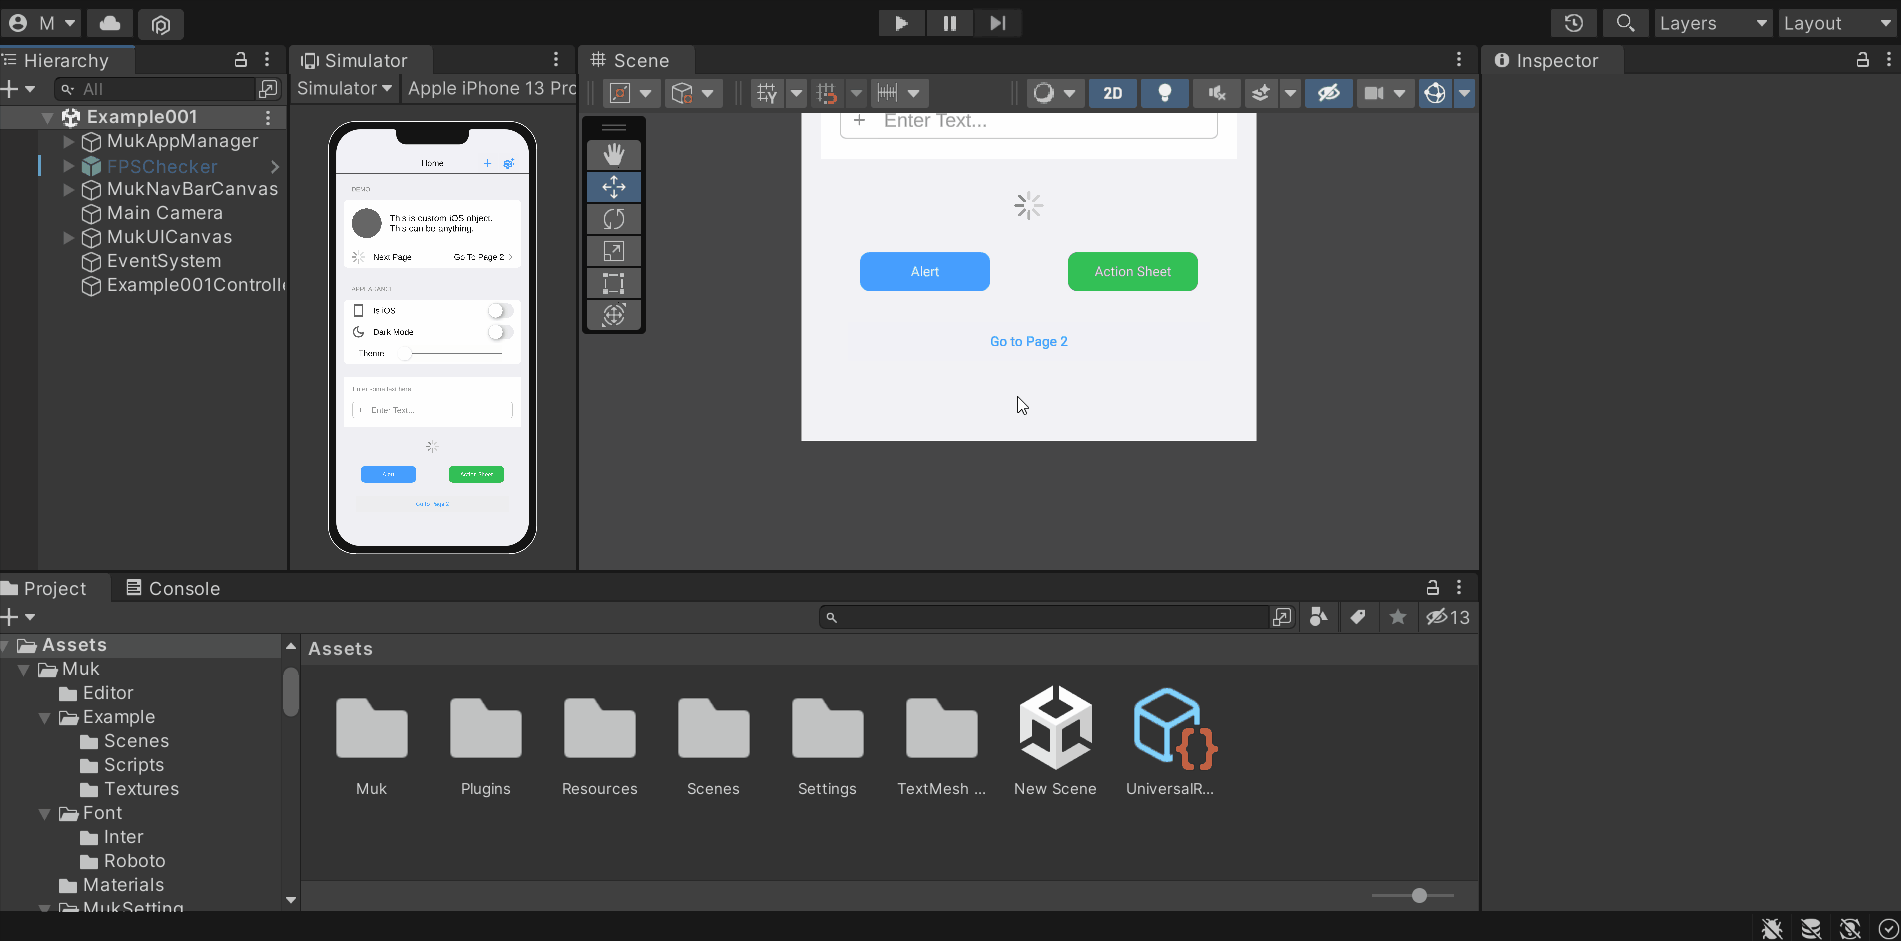Click Project search input field
This screenshot has height=941, width=1901.
1045,617
